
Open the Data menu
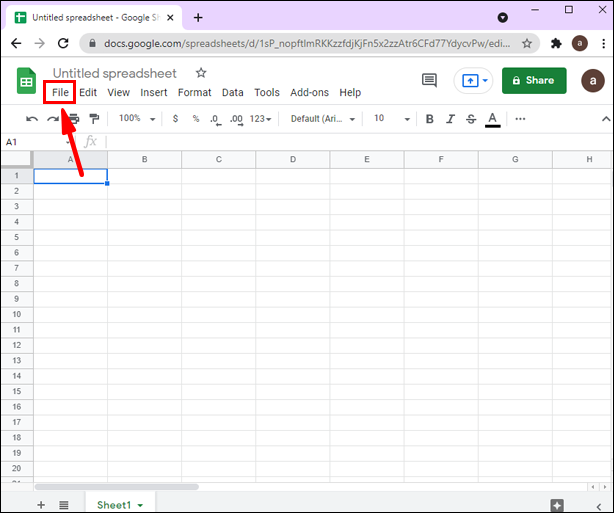point(233,92)
